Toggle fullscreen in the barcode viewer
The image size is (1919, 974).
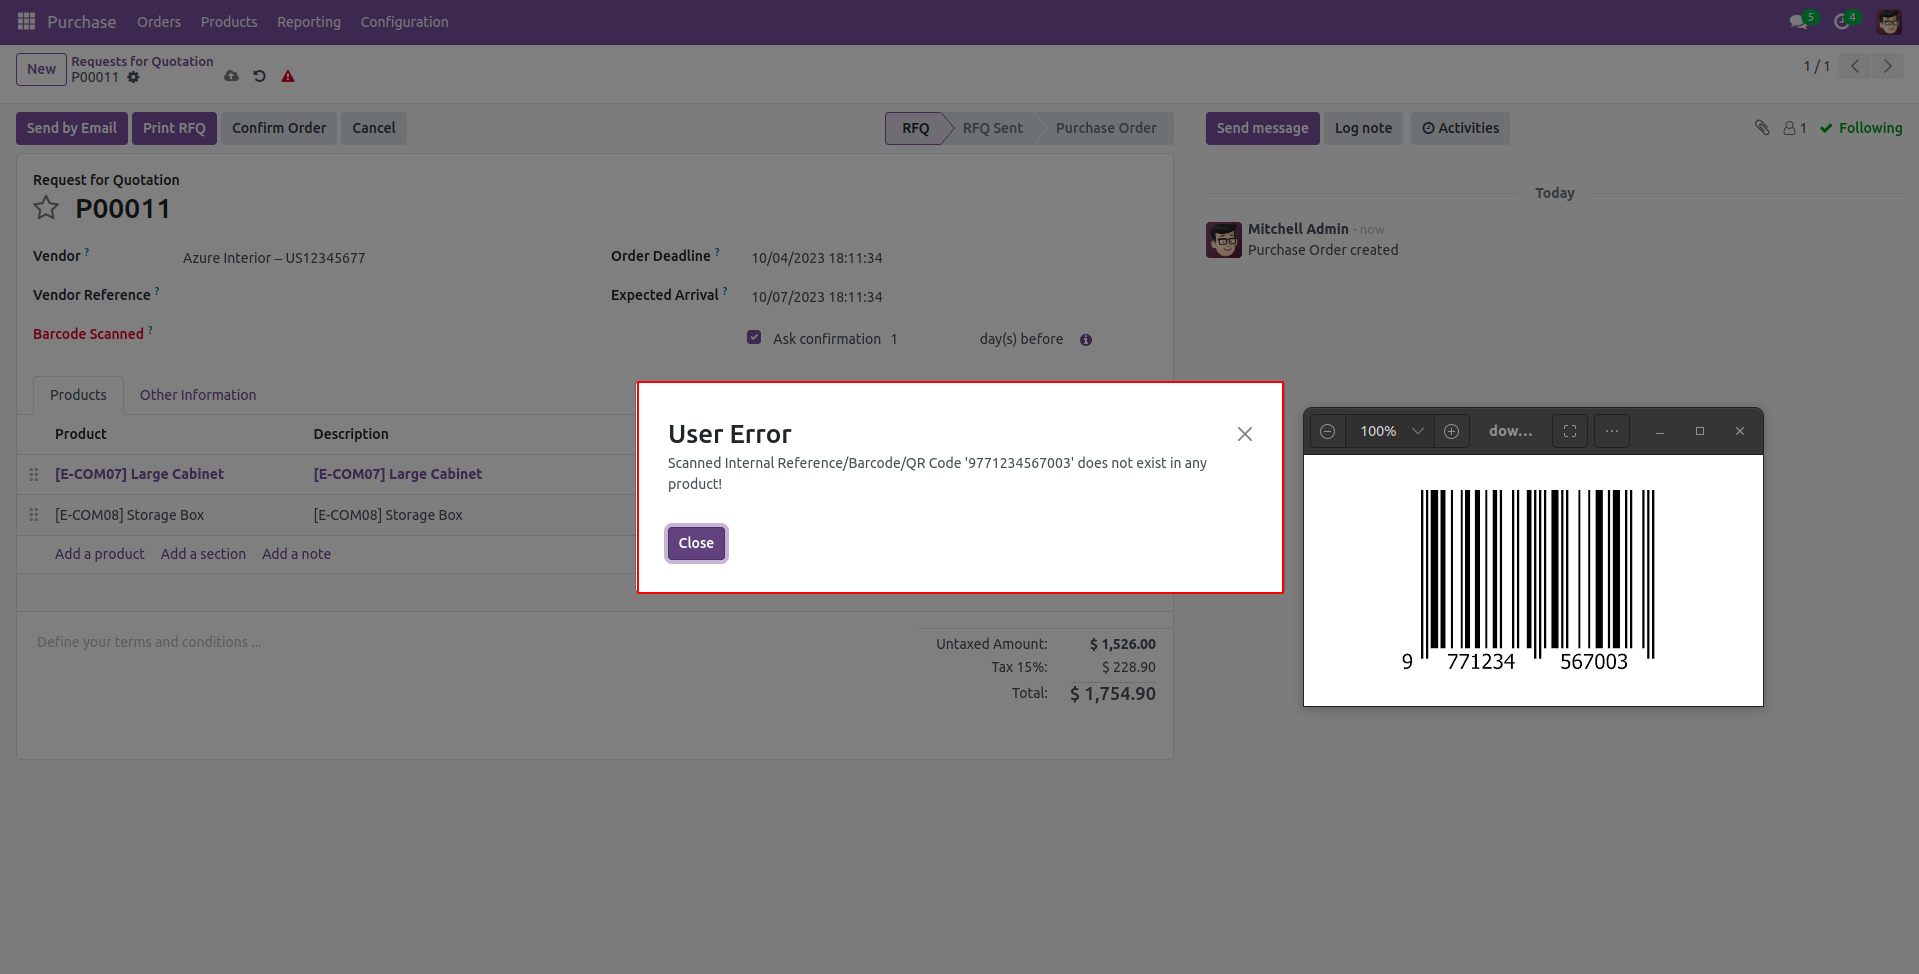point(1570,431)
